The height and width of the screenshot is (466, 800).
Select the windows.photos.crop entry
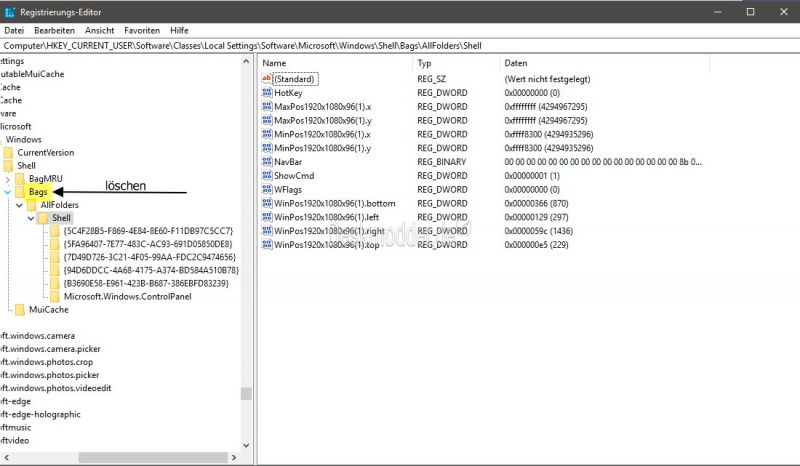tap(47, 362)
